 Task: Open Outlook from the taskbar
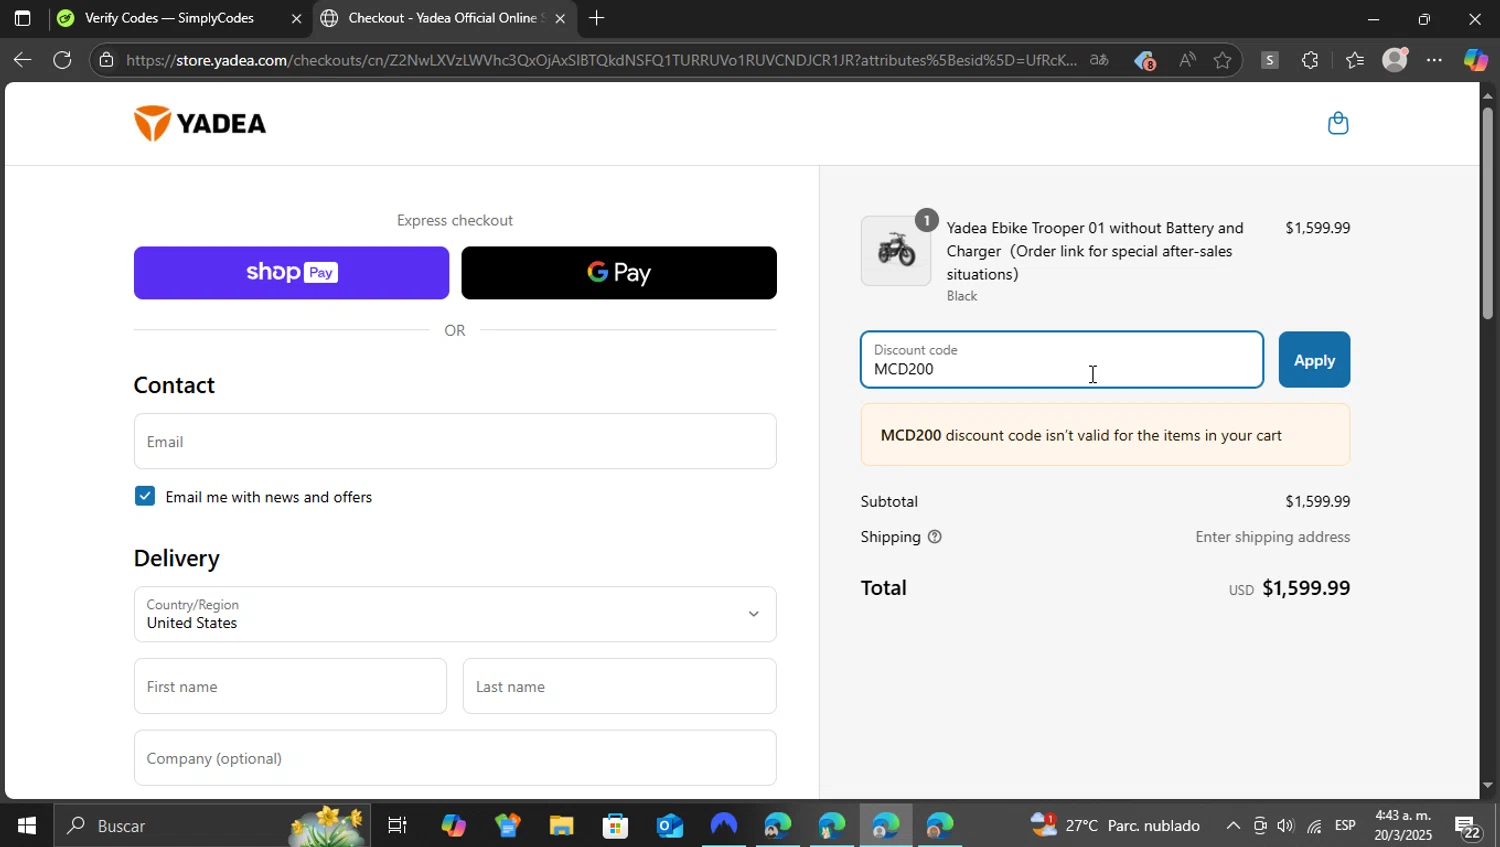click(x=669, y=826)
